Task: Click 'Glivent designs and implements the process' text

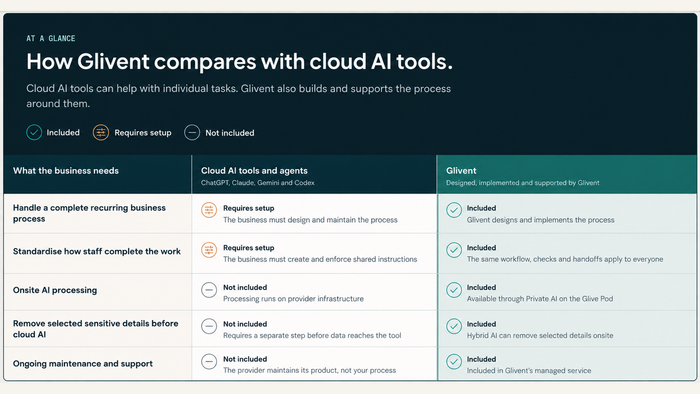Action: pos(541,220)
